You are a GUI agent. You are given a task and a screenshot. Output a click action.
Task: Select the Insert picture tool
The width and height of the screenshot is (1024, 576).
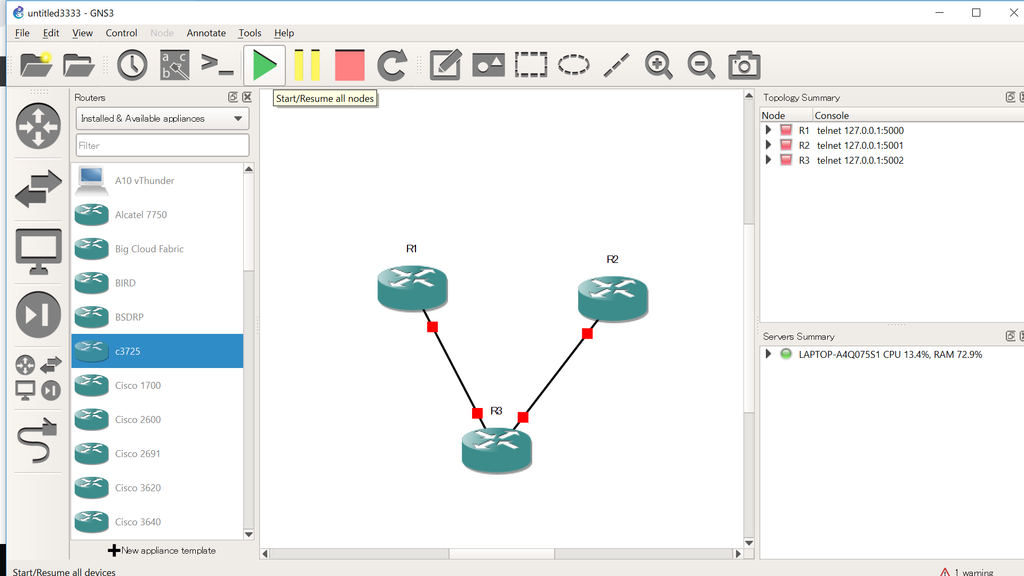click(488, 65)
